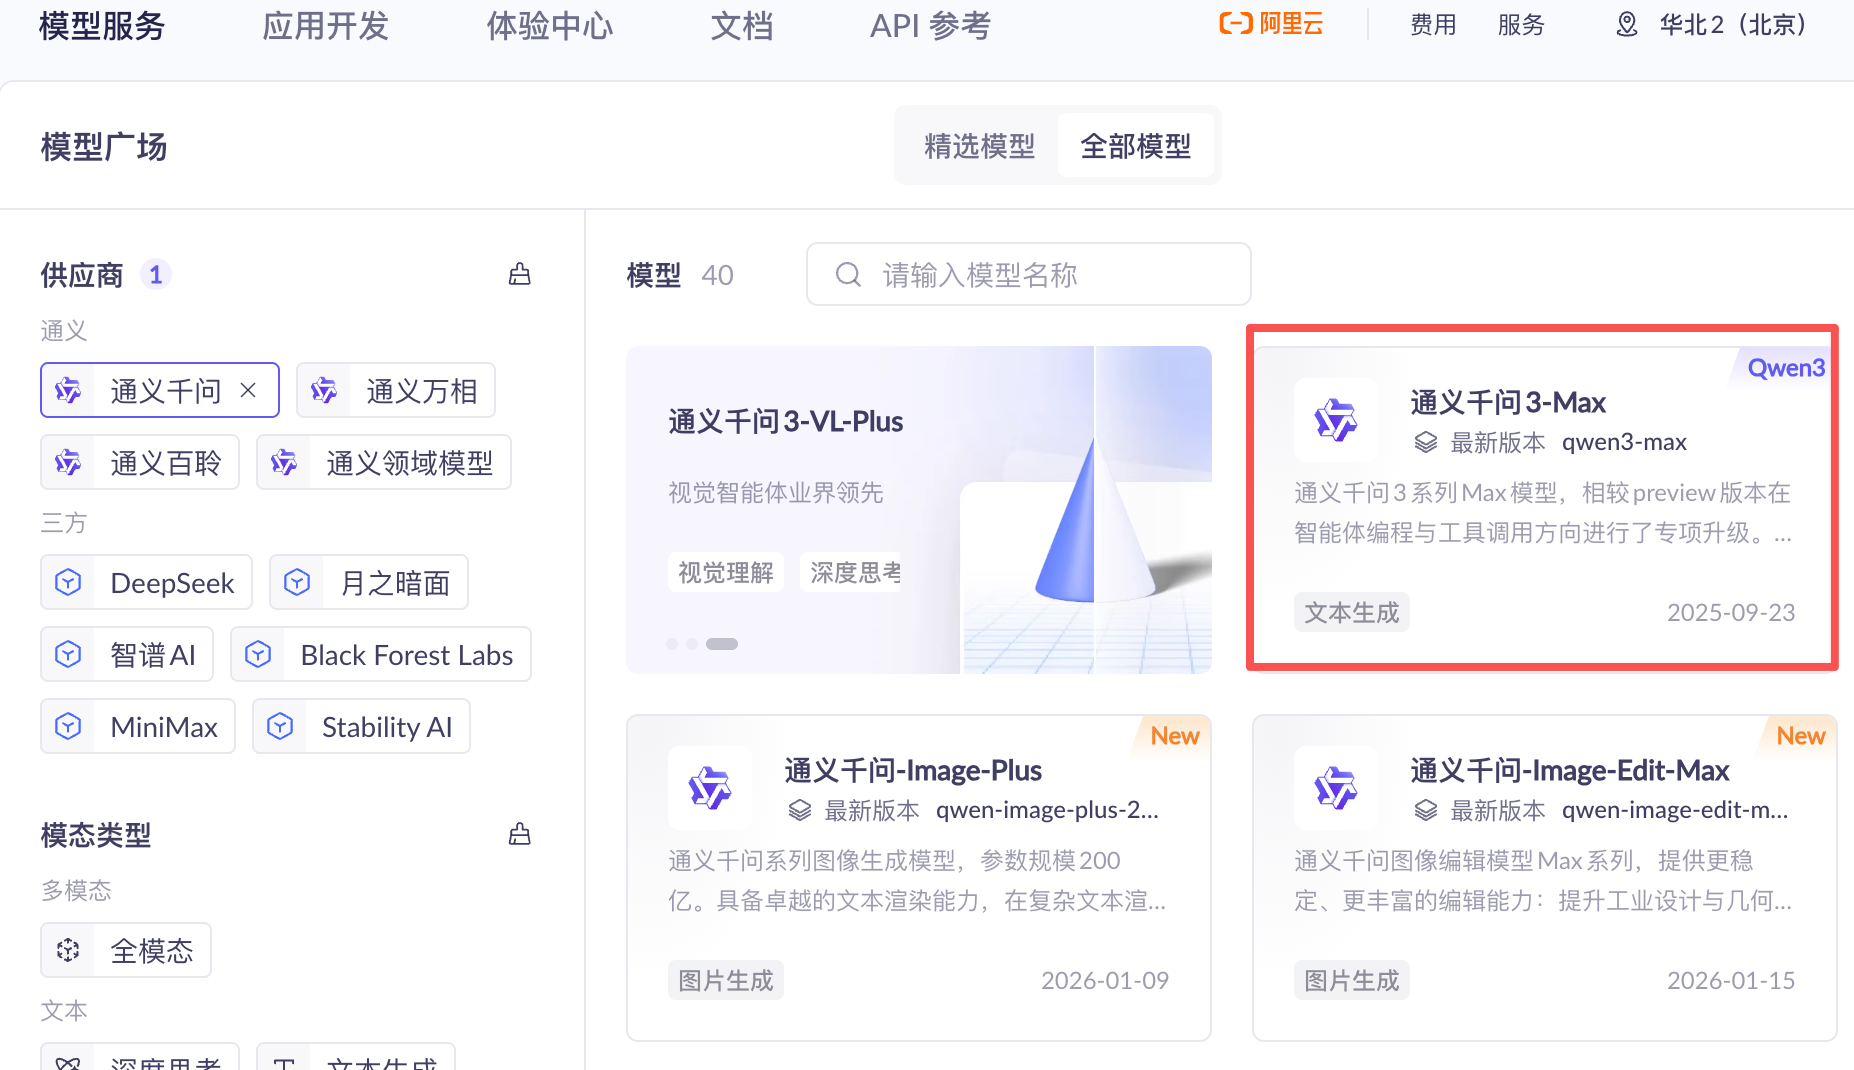Click the 全模态 chip icon
This screenshot has width=1854, height=1070.
68,950
